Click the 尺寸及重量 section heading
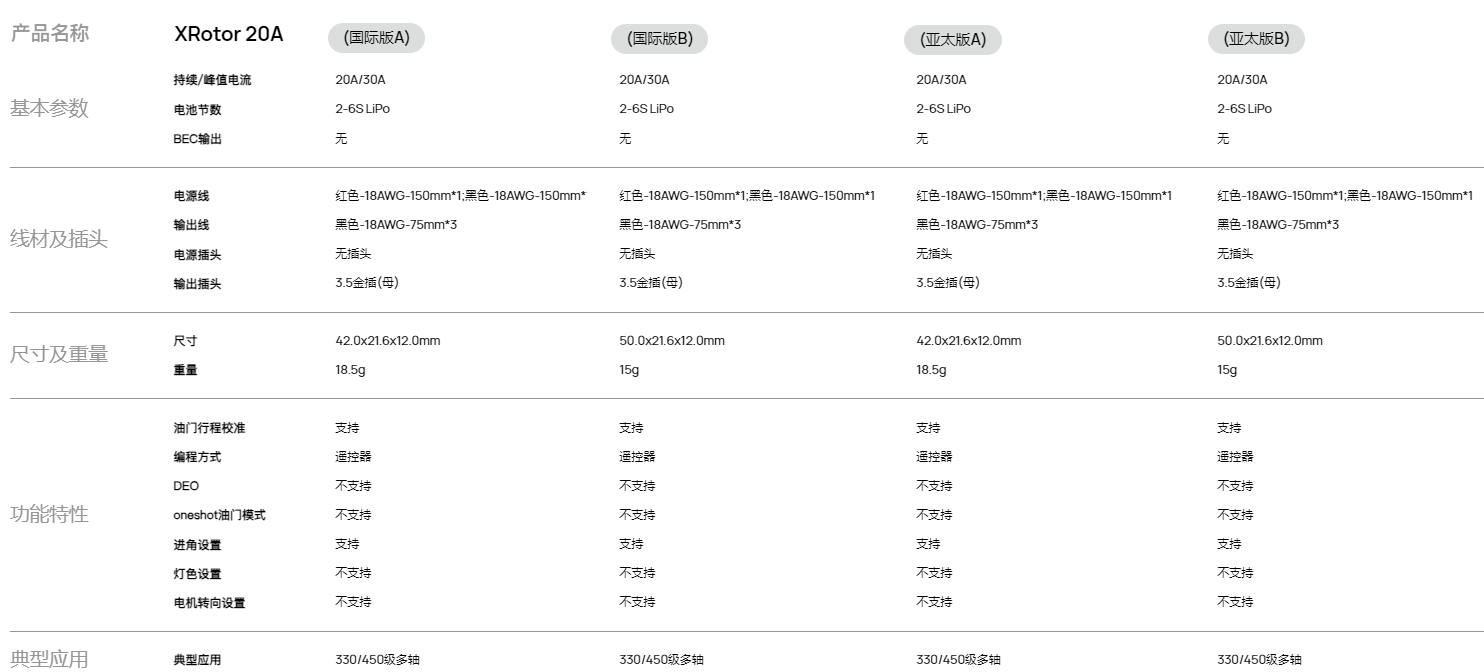This screenshot has width=1484, height=672. [x=59, y=354]
